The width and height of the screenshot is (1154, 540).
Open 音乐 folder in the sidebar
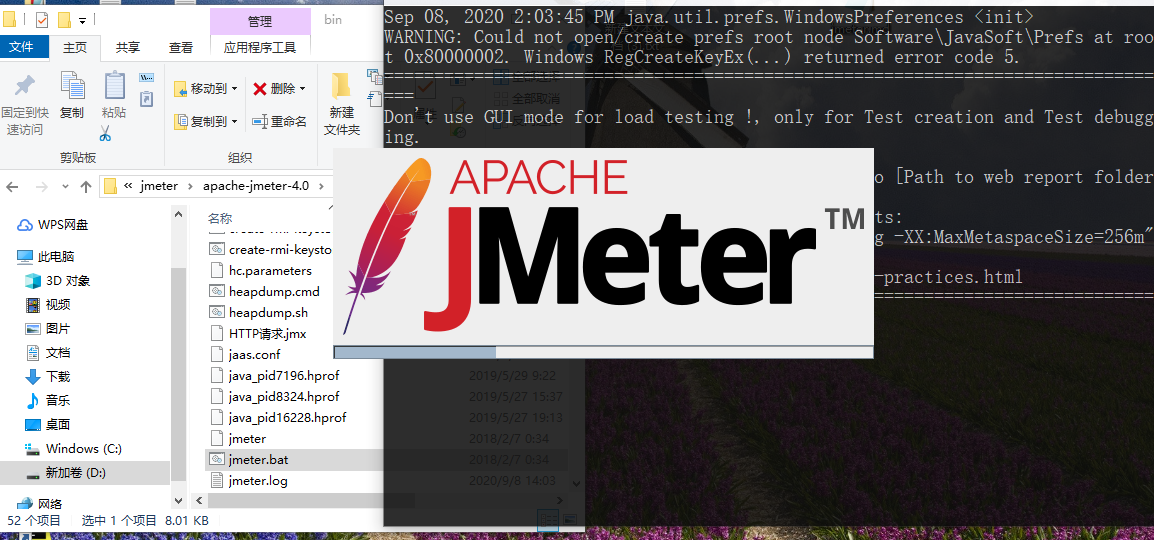point(48,401)
